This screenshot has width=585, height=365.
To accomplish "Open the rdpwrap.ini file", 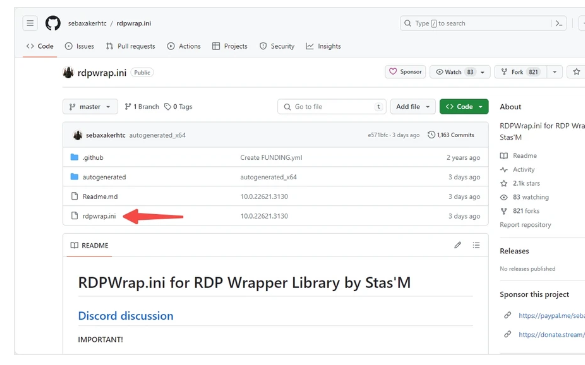I will click(99, 216).
